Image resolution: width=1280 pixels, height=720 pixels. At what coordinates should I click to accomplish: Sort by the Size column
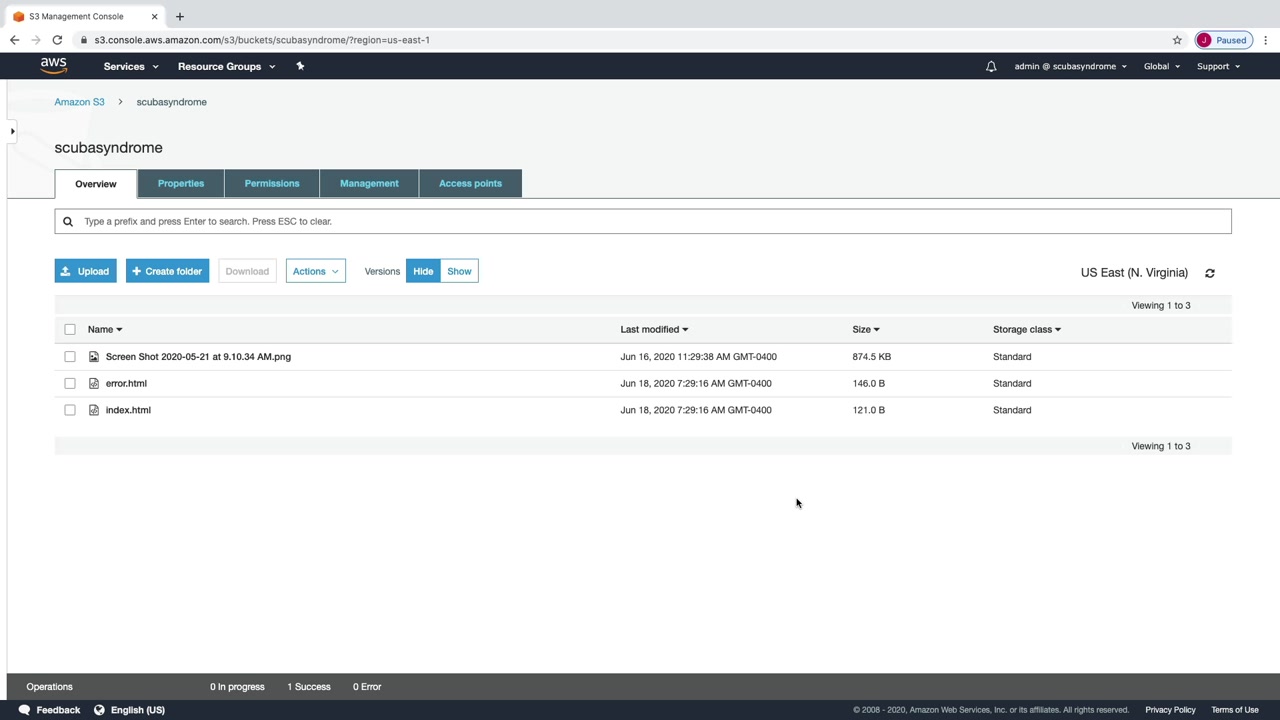click(866, 329)
